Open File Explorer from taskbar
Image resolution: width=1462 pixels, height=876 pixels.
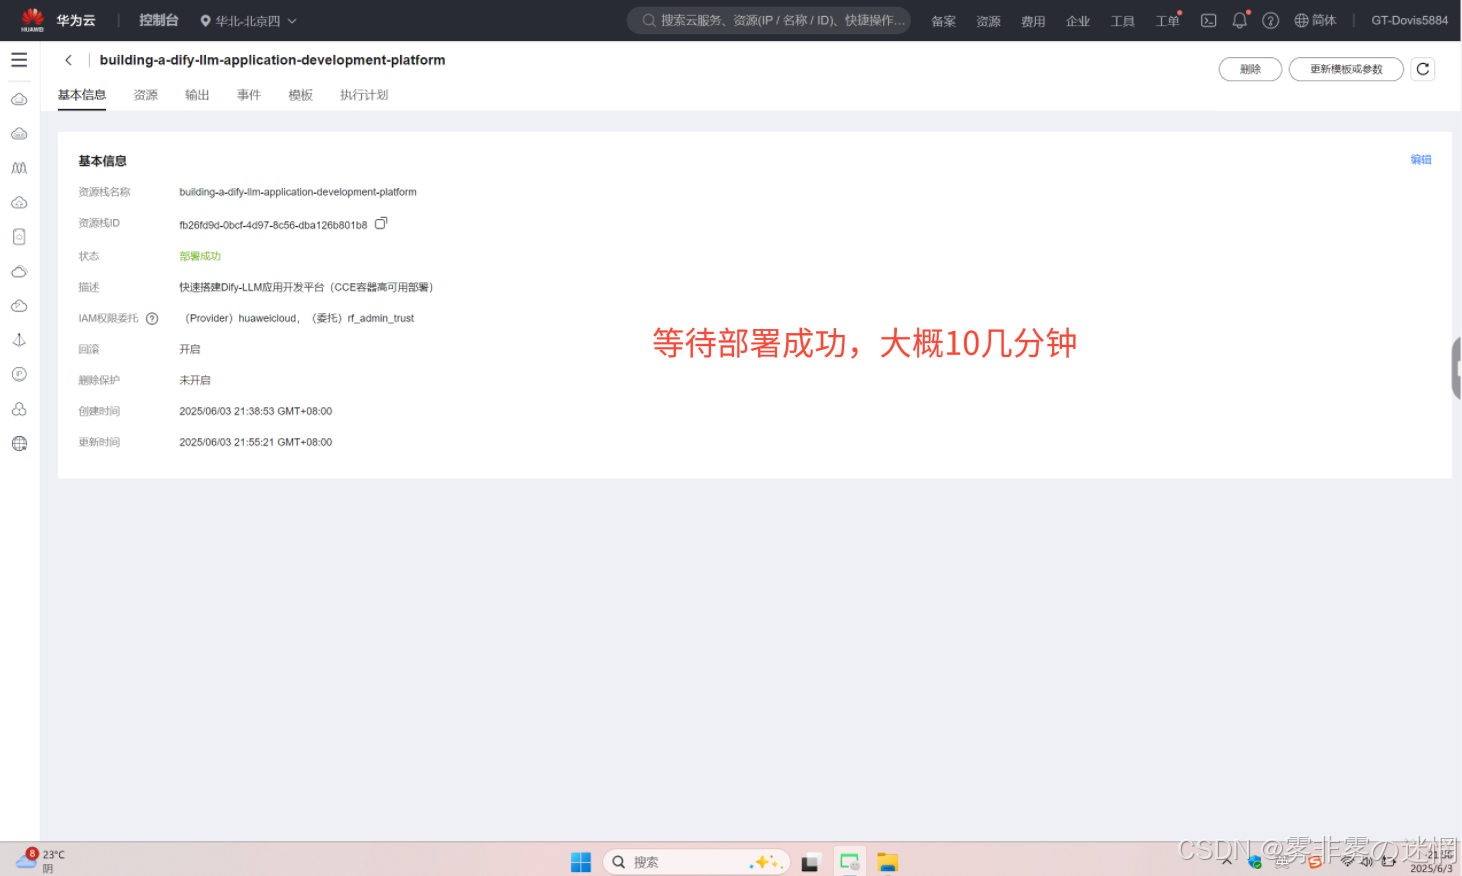click(x=887, y=862)
